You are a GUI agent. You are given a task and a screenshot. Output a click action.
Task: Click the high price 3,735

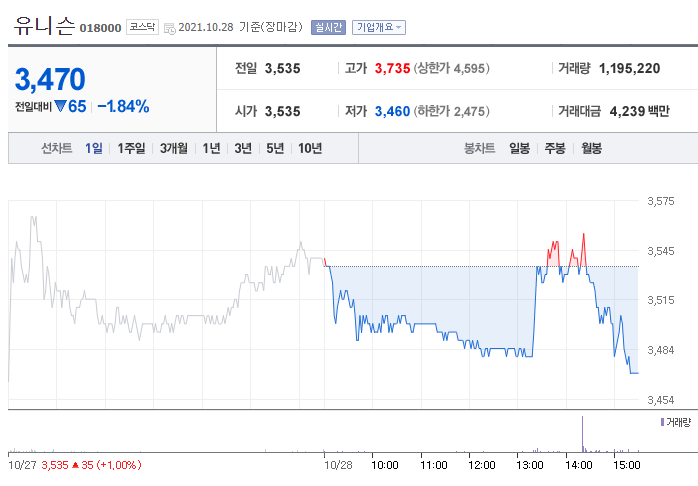point(392,69)
